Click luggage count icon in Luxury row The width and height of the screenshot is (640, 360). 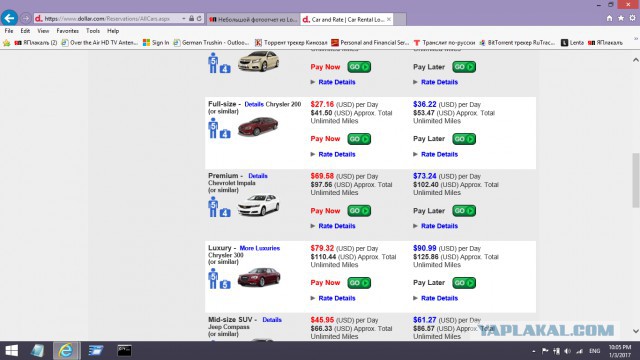click(225, 284)
